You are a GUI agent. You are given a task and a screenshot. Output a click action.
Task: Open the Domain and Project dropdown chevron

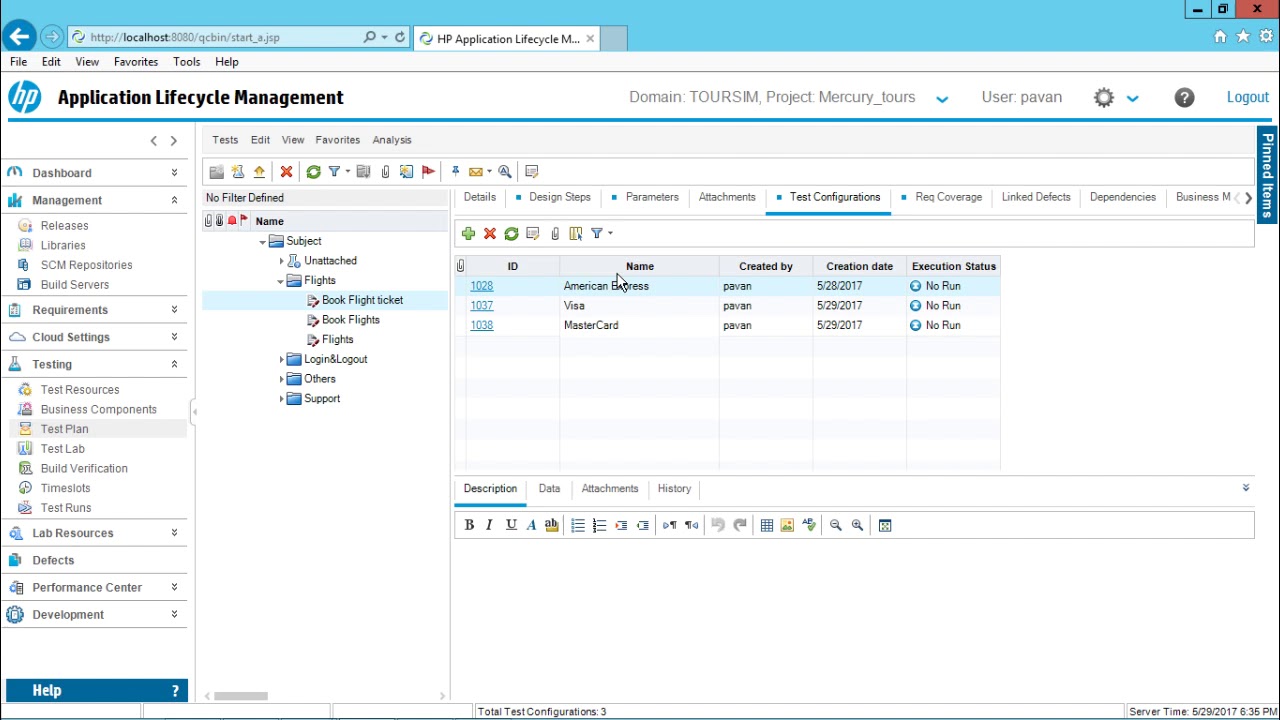(x=942, y=99)
